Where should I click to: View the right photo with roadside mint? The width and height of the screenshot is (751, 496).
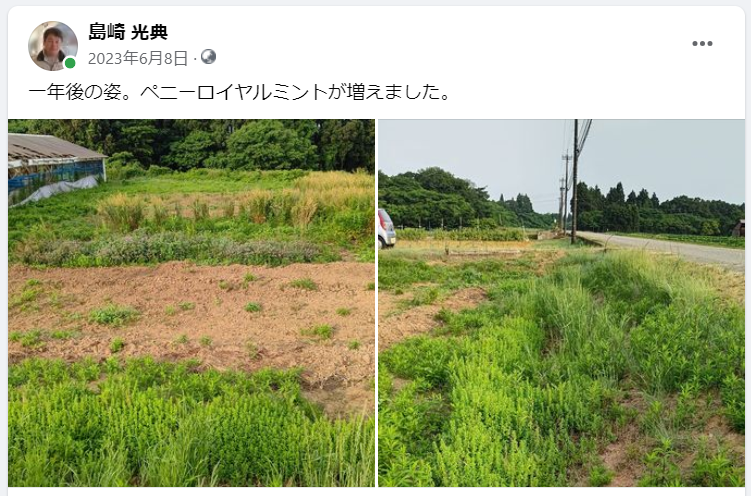click(561, 303)
